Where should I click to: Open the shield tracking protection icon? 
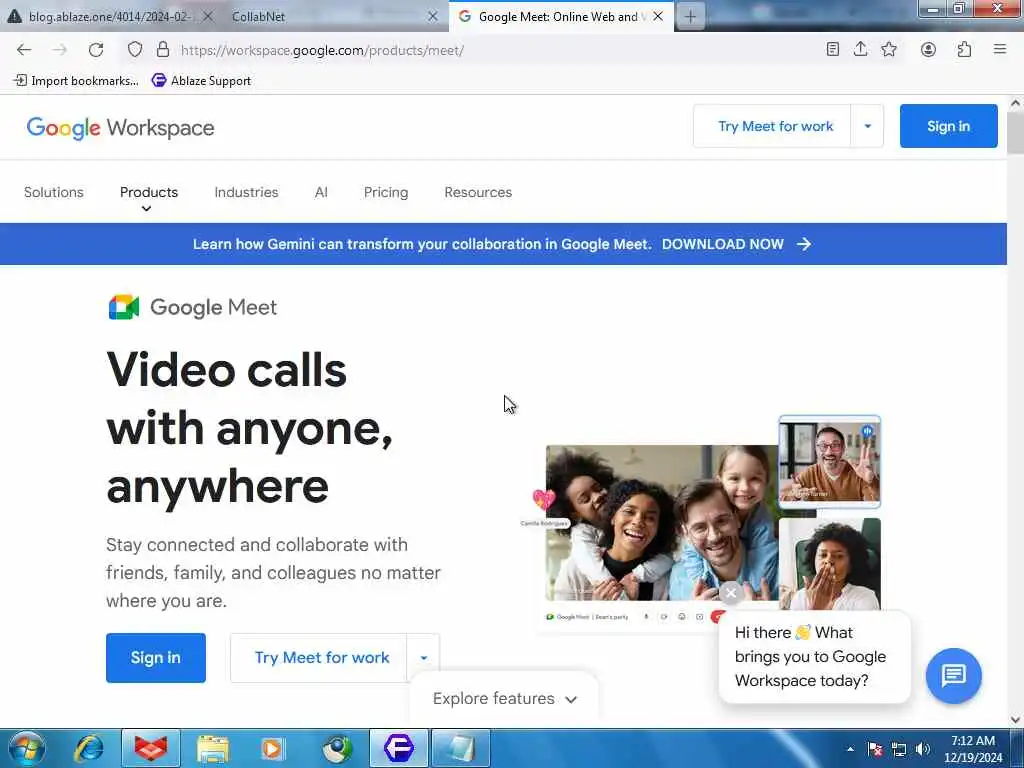point(135,50)
